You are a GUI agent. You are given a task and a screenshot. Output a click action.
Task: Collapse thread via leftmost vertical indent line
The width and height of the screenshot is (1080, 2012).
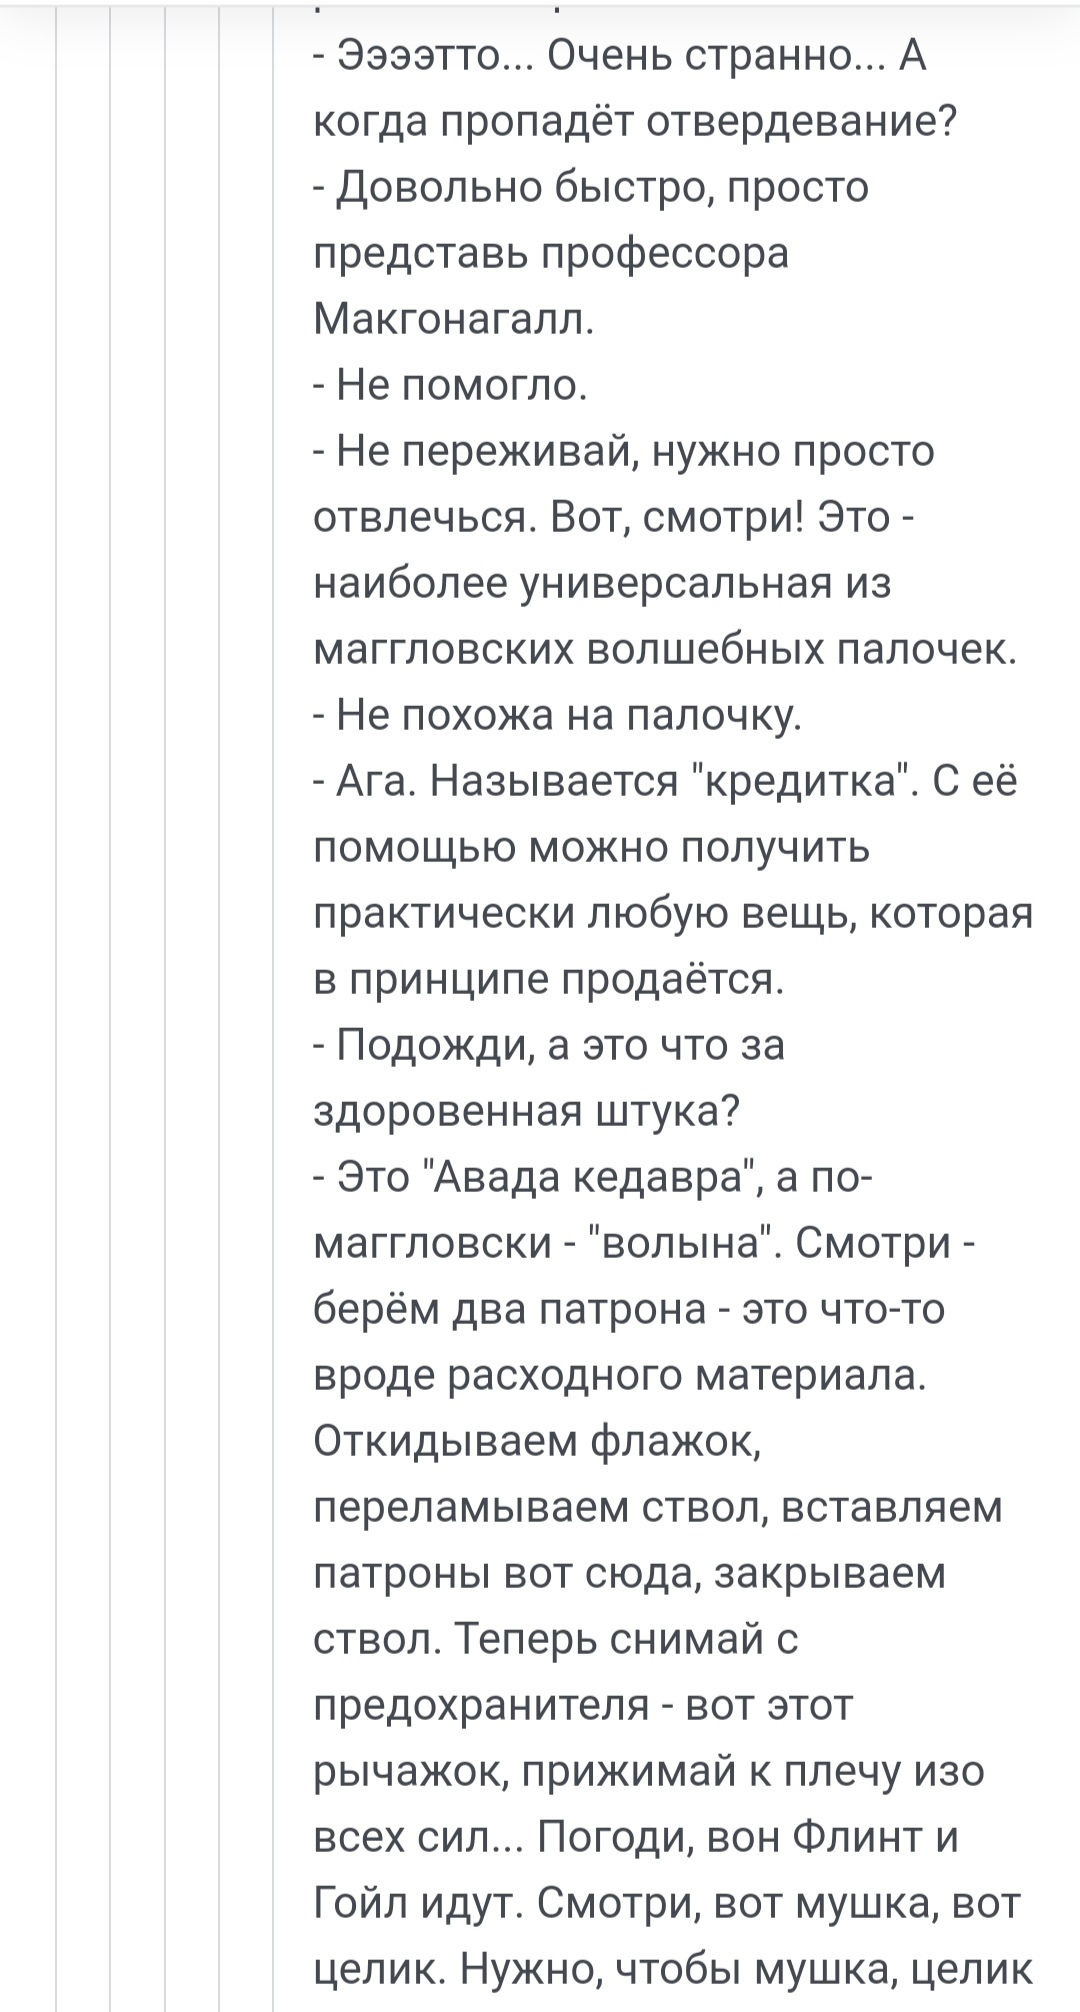click(56, 1000)
